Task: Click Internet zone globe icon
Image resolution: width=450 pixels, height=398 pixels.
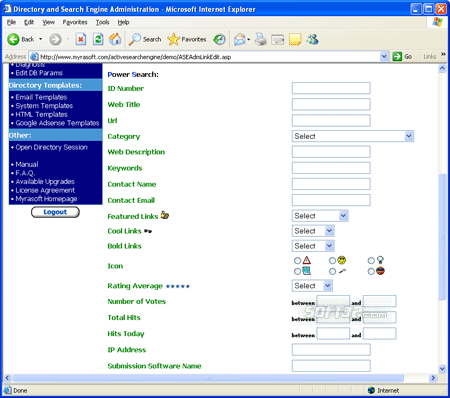Action: coord(371,390)
